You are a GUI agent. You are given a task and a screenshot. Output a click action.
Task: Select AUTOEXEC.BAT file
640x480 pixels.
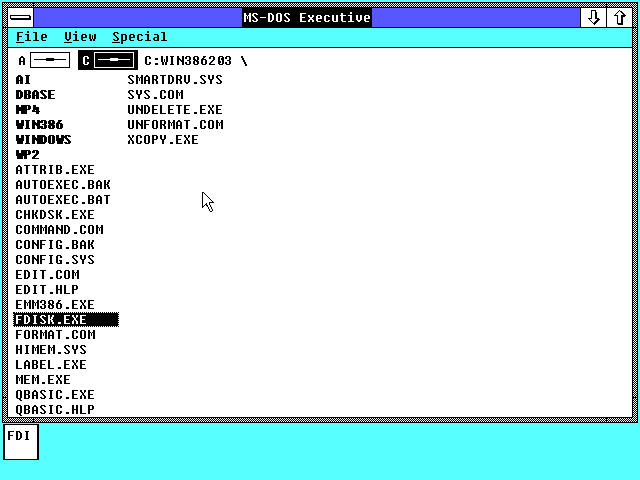(x=63, y=200)
